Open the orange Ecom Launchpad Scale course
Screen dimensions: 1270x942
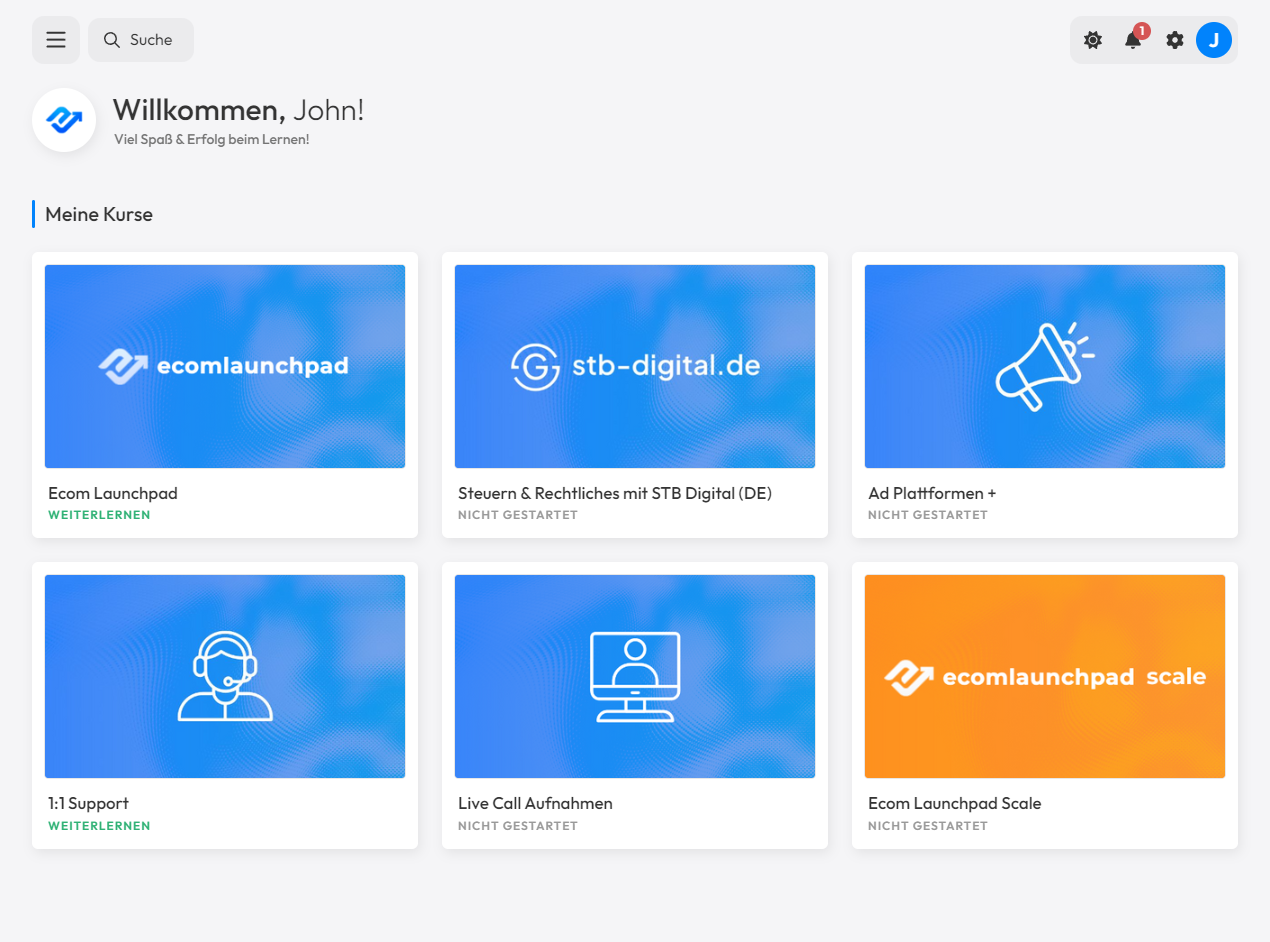(x=1045, y=676)
